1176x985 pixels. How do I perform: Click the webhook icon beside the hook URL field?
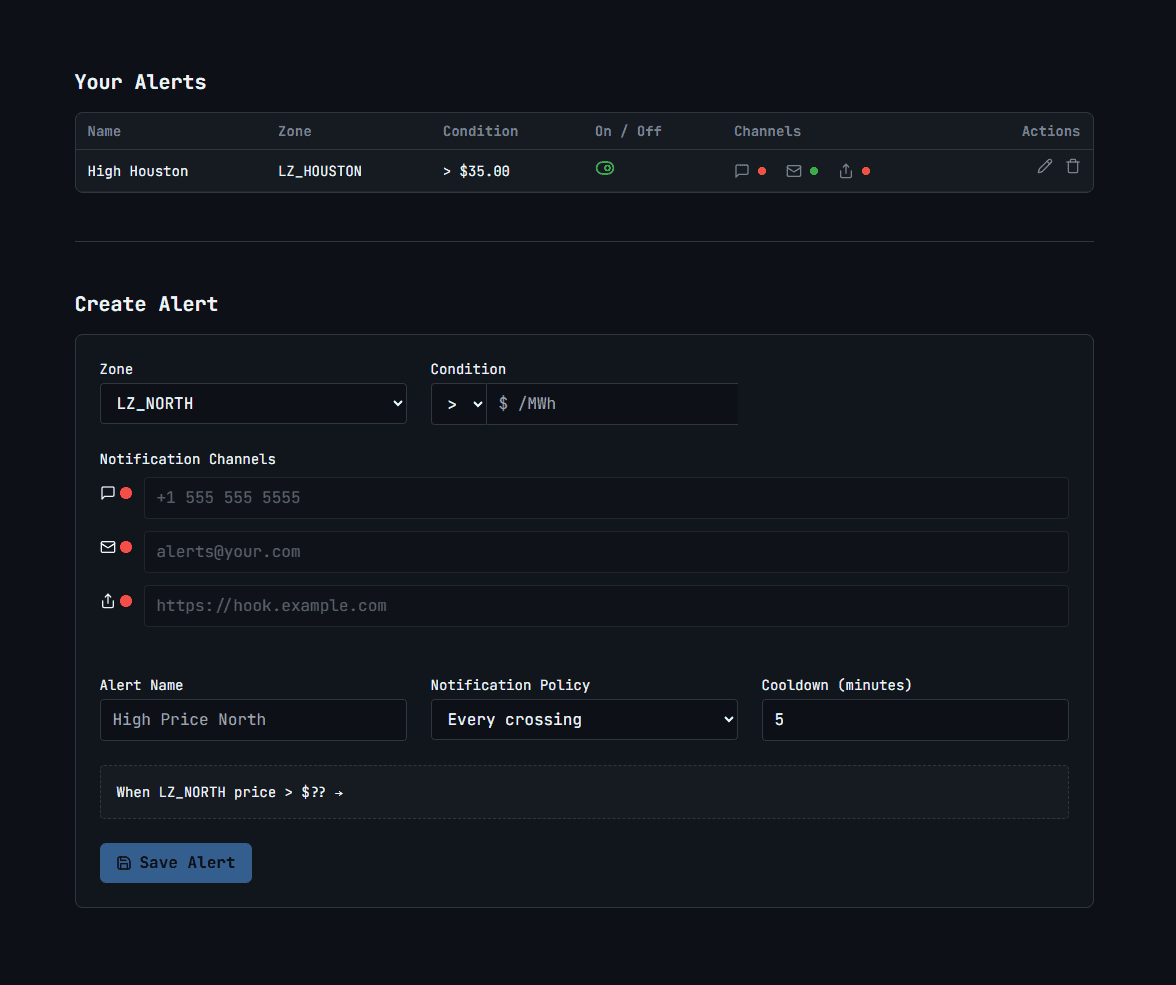coord(107,600)
